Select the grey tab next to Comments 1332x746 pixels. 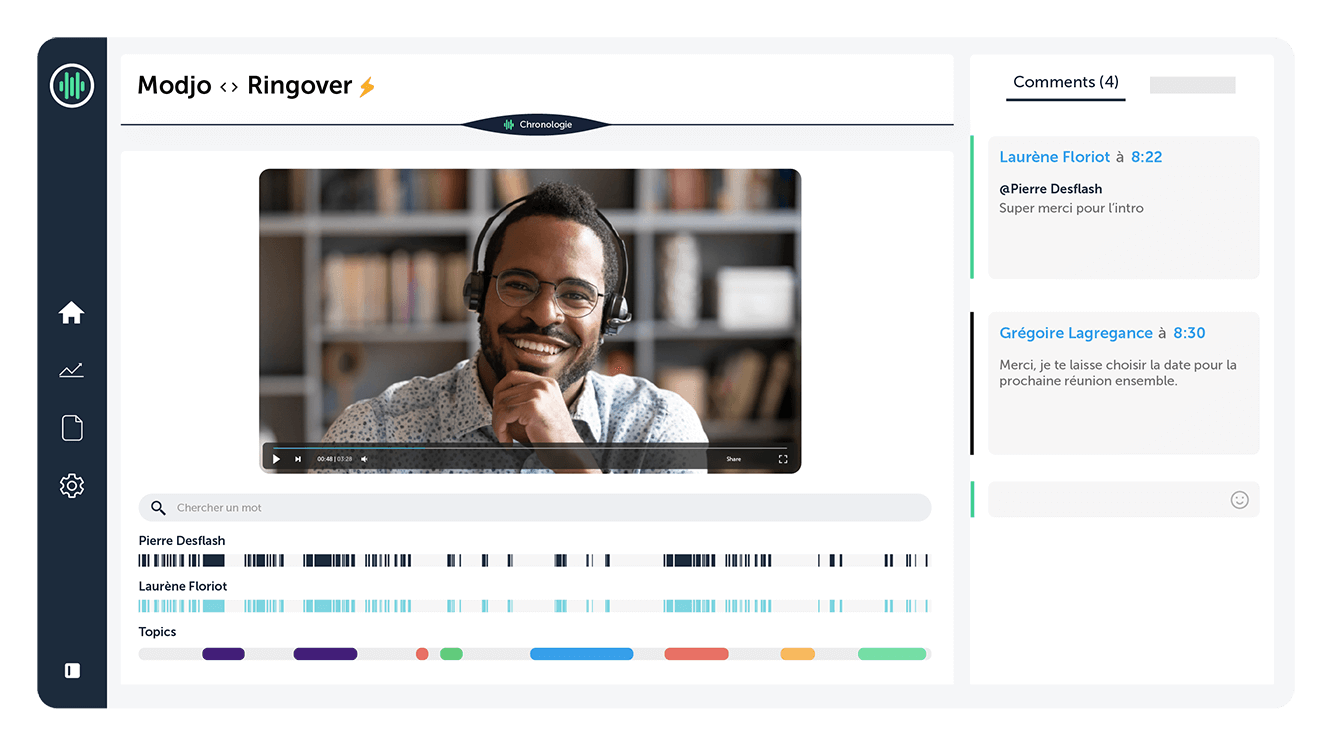(1192, 84)
